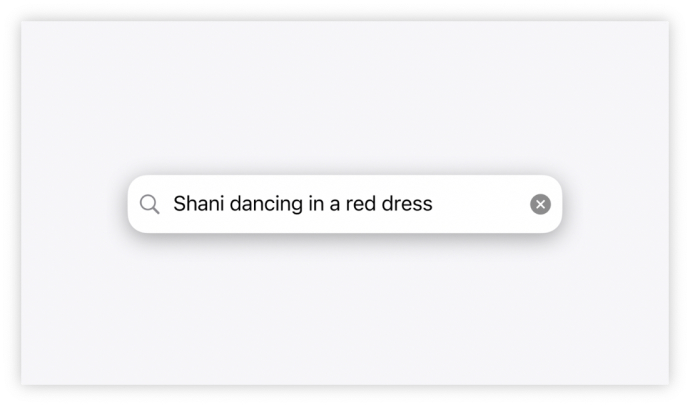This screenshot has height=406, width=690.
Task: Clear the search text with the X button
Action: pyautogui.click(x=540, y=204)
